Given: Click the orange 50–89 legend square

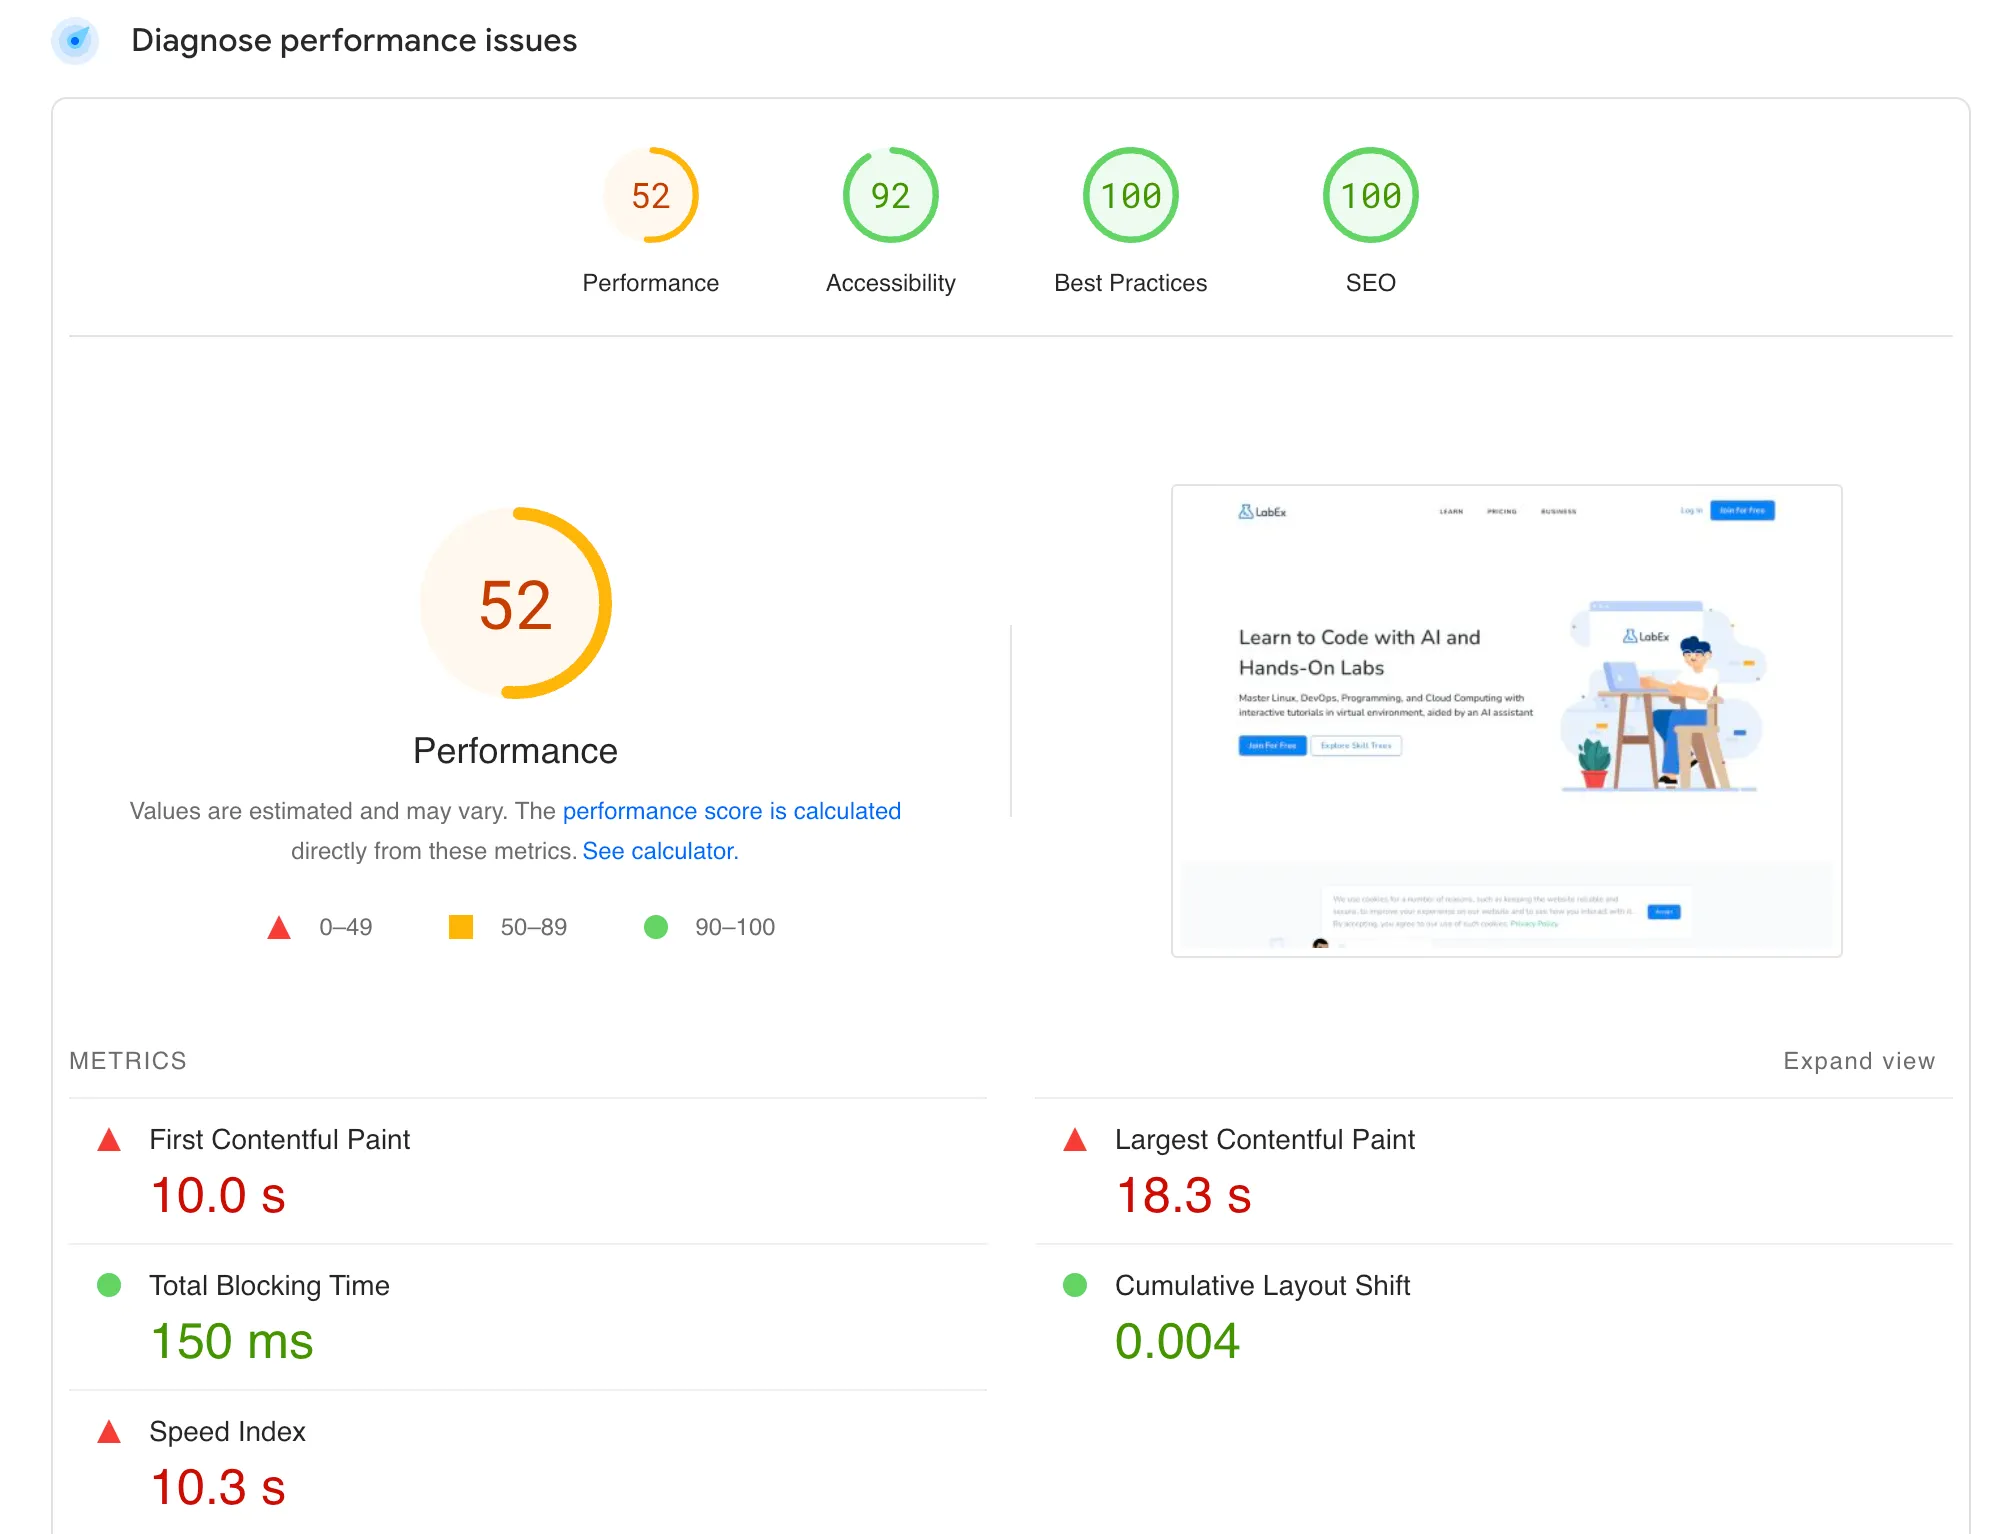Looking at the screenshot, I should [x=461, y=927].
